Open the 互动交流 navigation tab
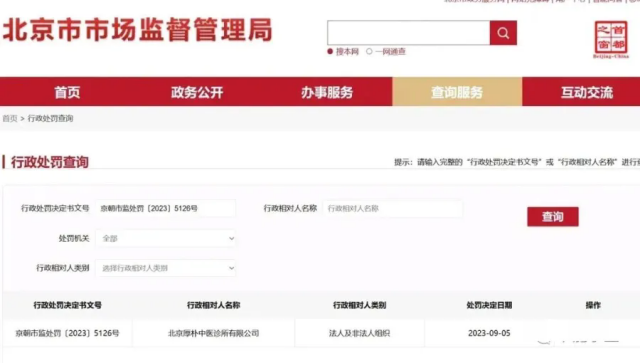Image resolution: width=640 pixels, height=363 pixels. click(x=587, y=92)
